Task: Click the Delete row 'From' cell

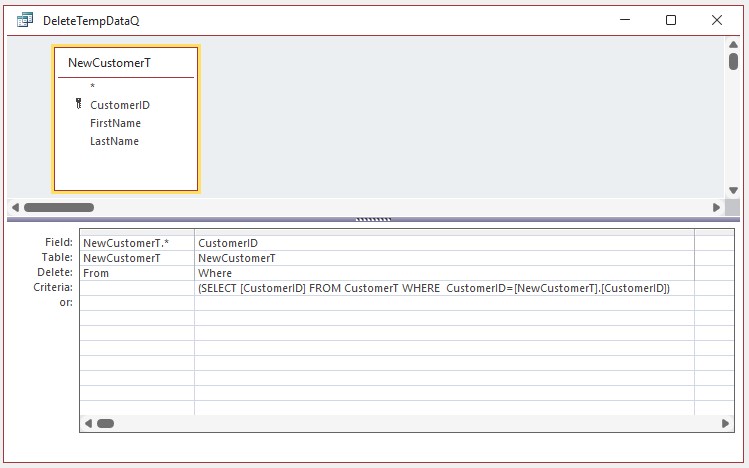Action: click(x=136, y=273)
